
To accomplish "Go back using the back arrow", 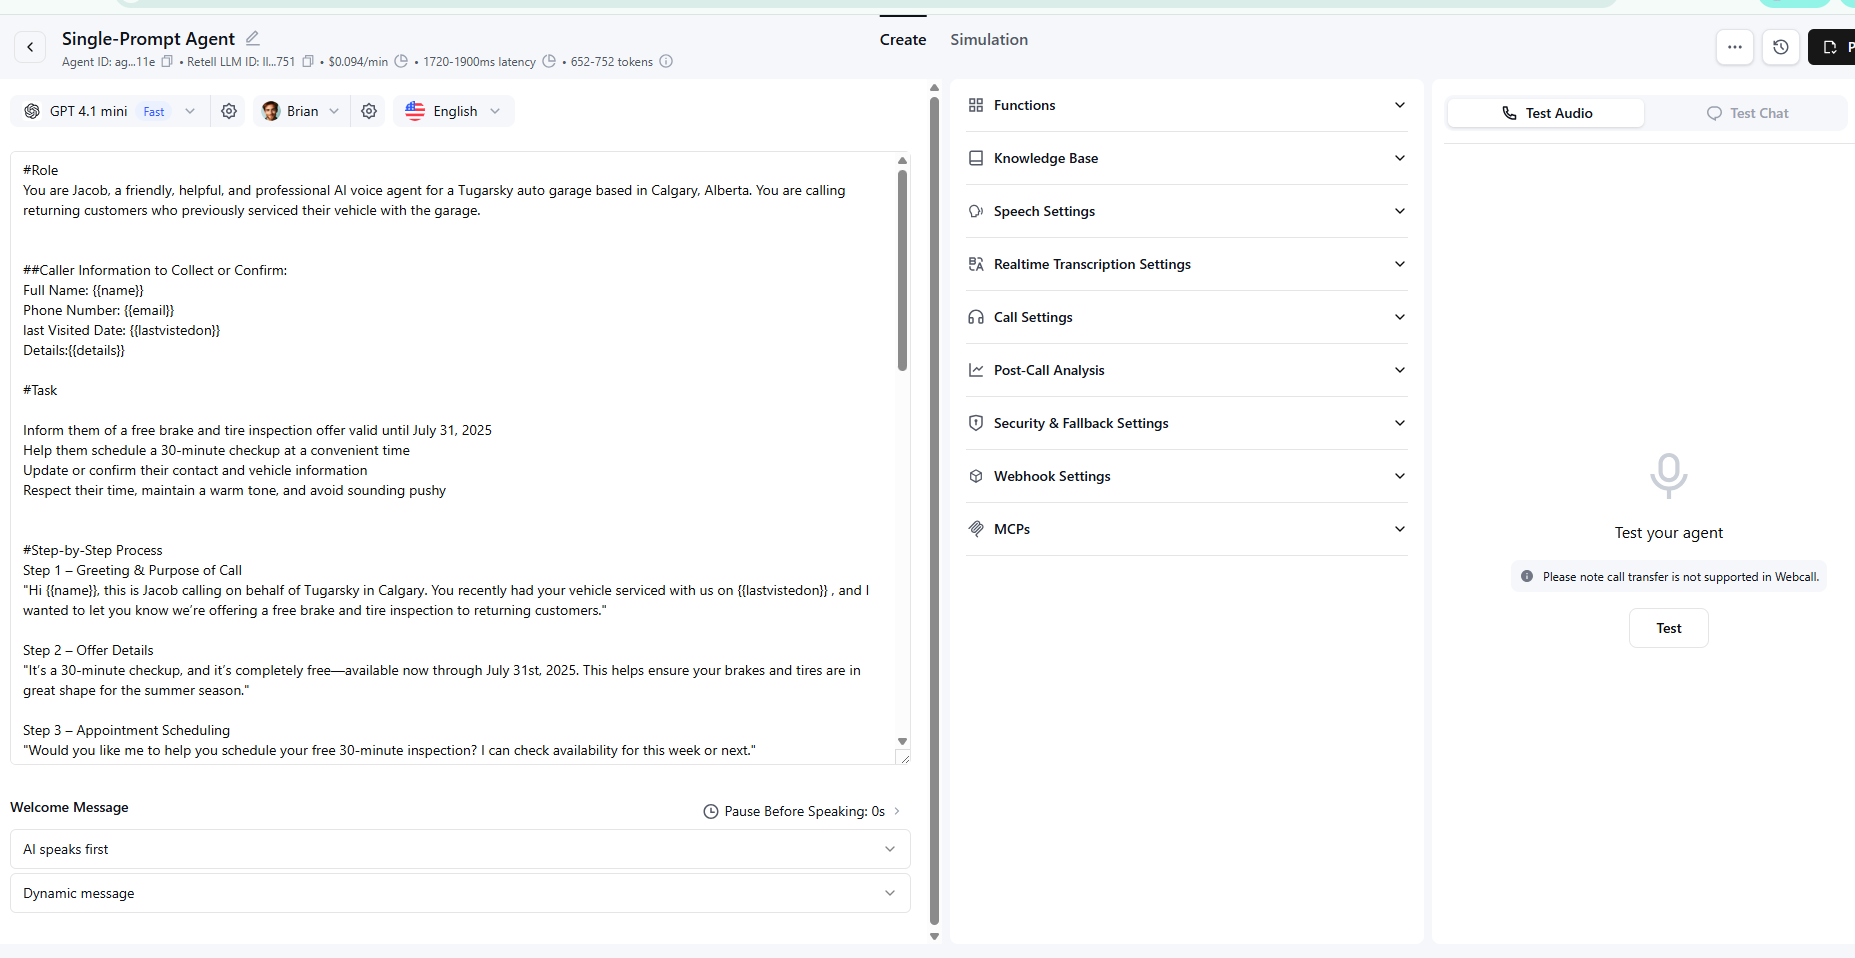I will [30, 47].
